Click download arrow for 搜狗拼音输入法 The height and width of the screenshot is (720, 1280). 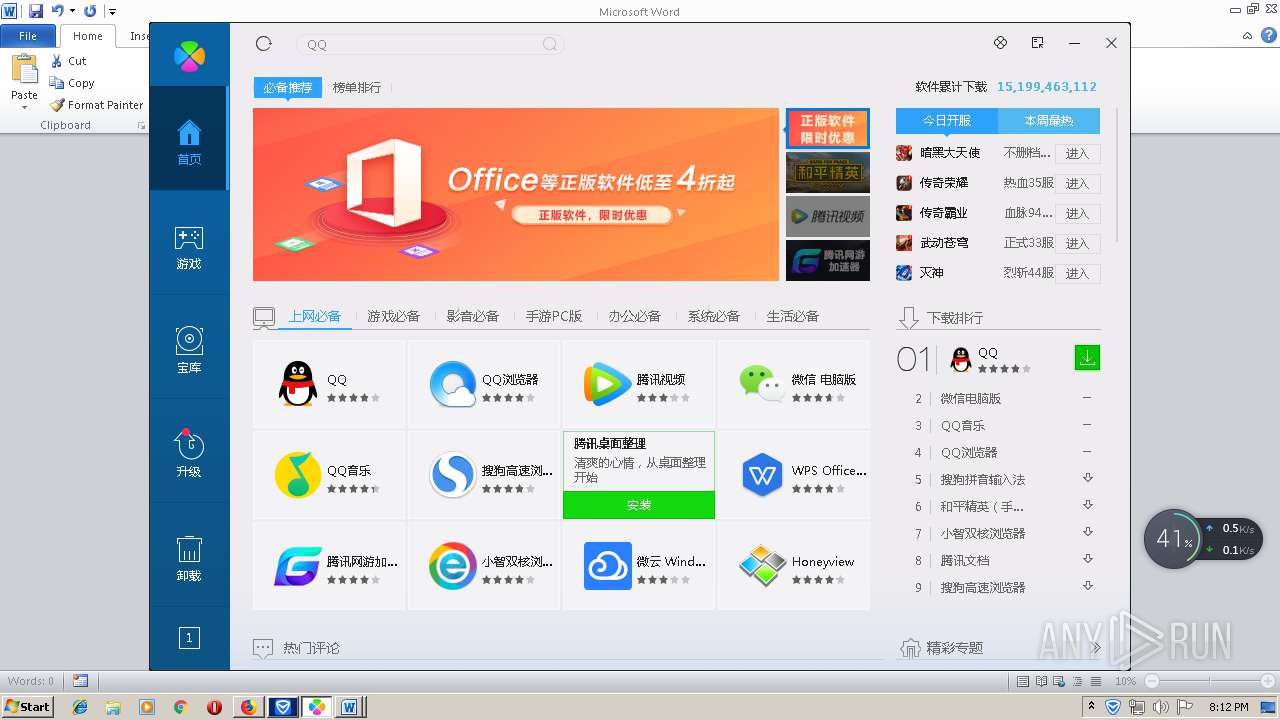[1088, 478]
